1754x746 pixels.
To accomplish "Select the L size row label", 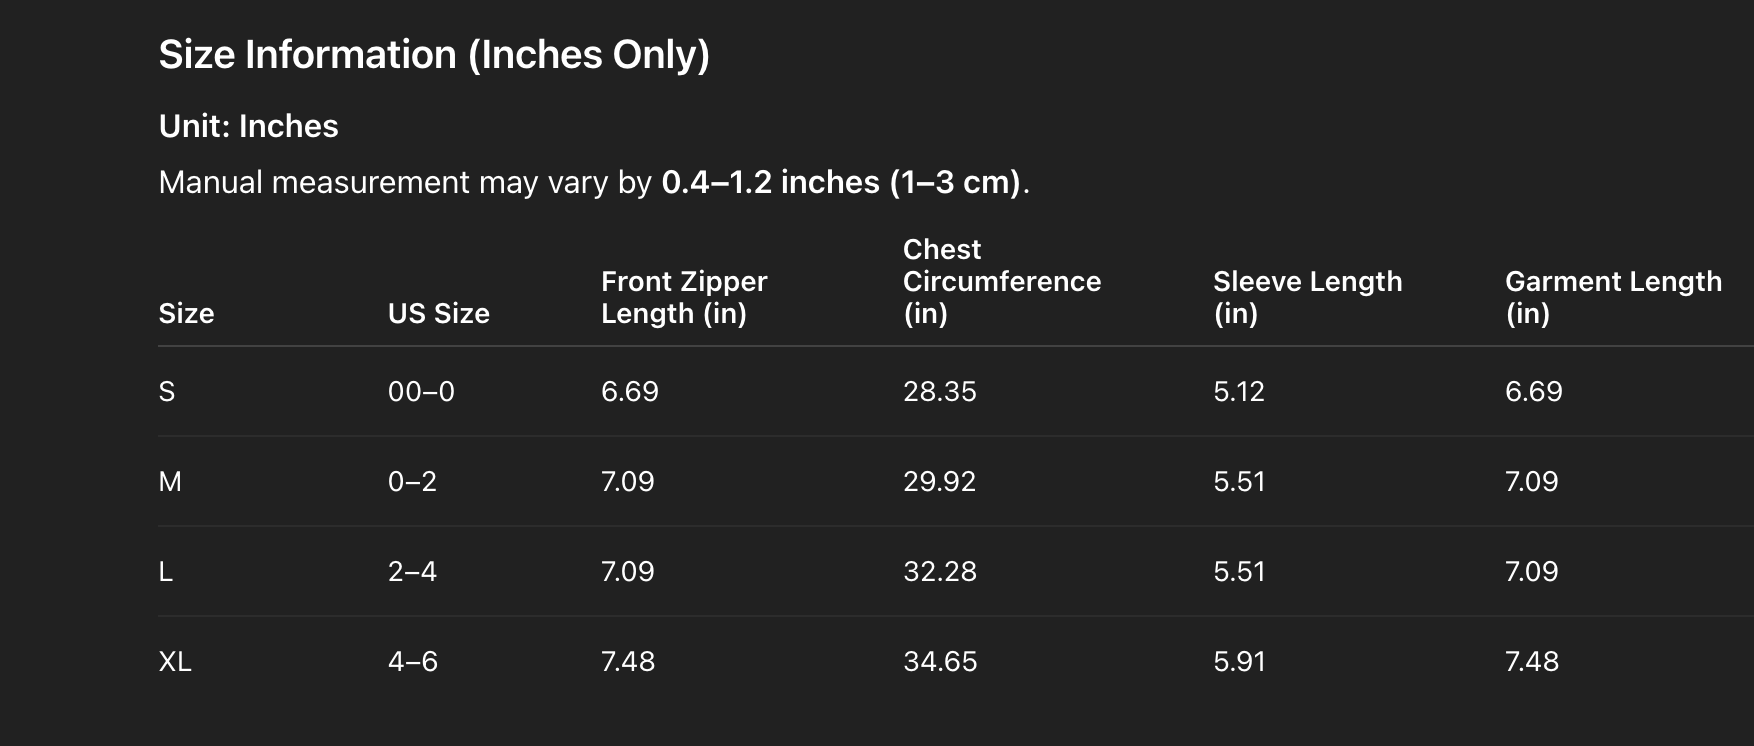I will (166, 572).
